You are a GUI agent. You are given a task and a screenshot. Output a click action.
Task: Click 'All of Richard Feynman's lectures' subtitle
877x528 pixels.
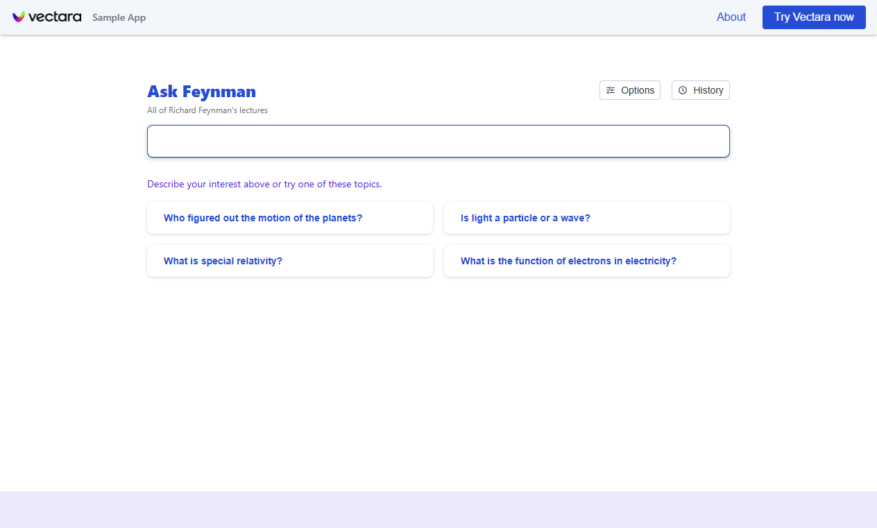[x=208, y=110]
